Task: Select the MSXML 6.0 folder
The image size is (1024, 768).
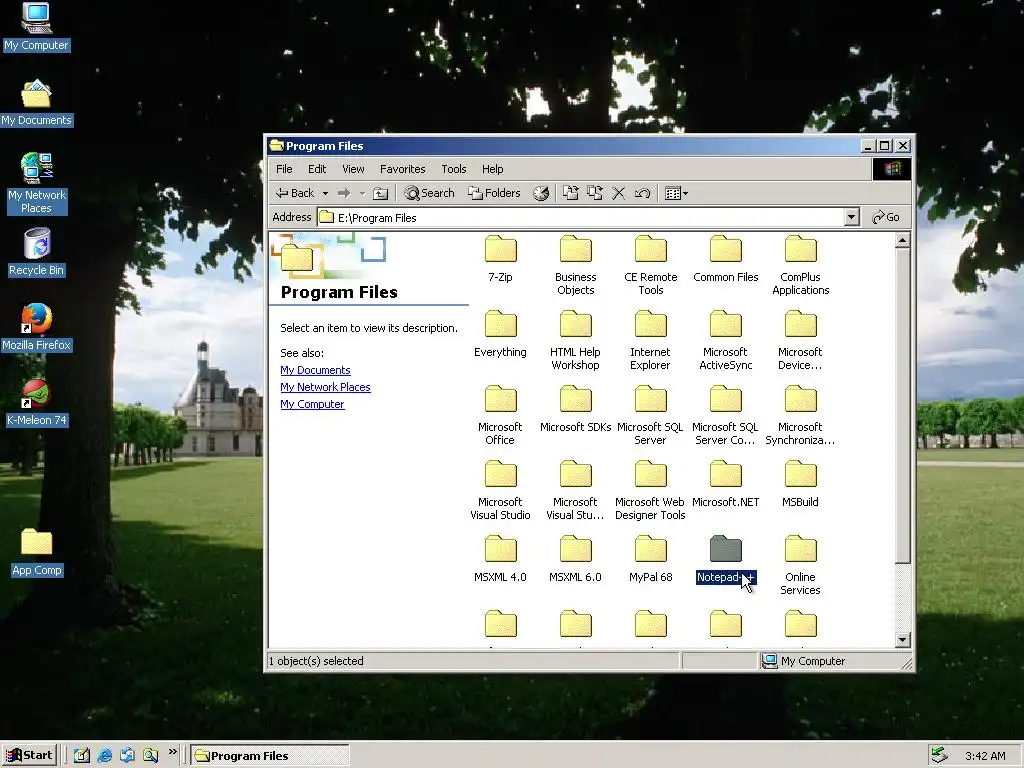Action: point(575,560)
